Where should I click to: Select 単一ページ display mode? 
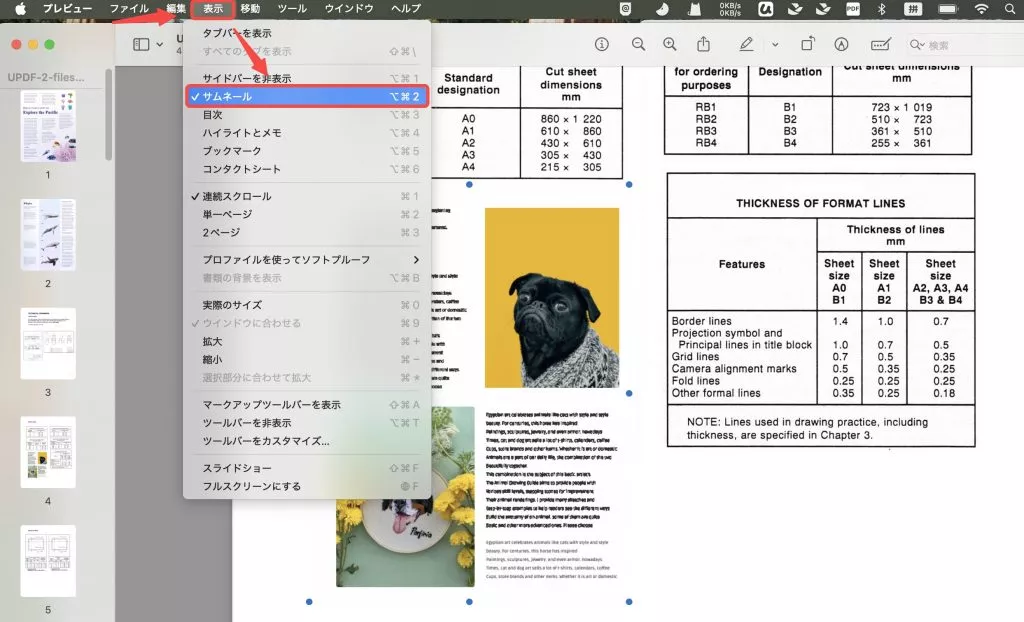pyautogui.click(x=307, y=214)
